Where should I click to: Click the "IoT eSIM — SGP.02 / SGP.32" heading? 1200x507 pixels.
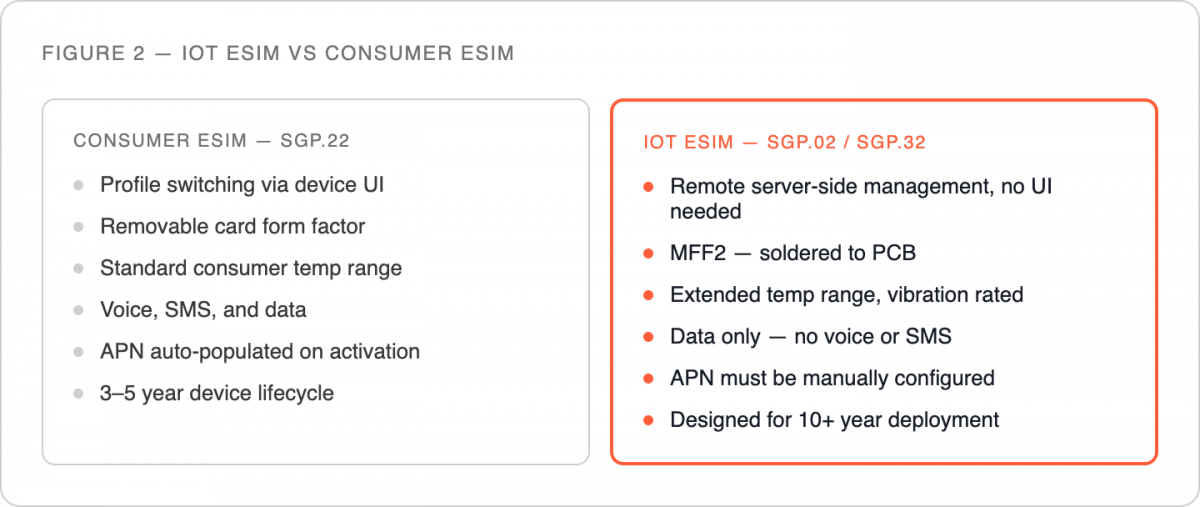[785, 142]
